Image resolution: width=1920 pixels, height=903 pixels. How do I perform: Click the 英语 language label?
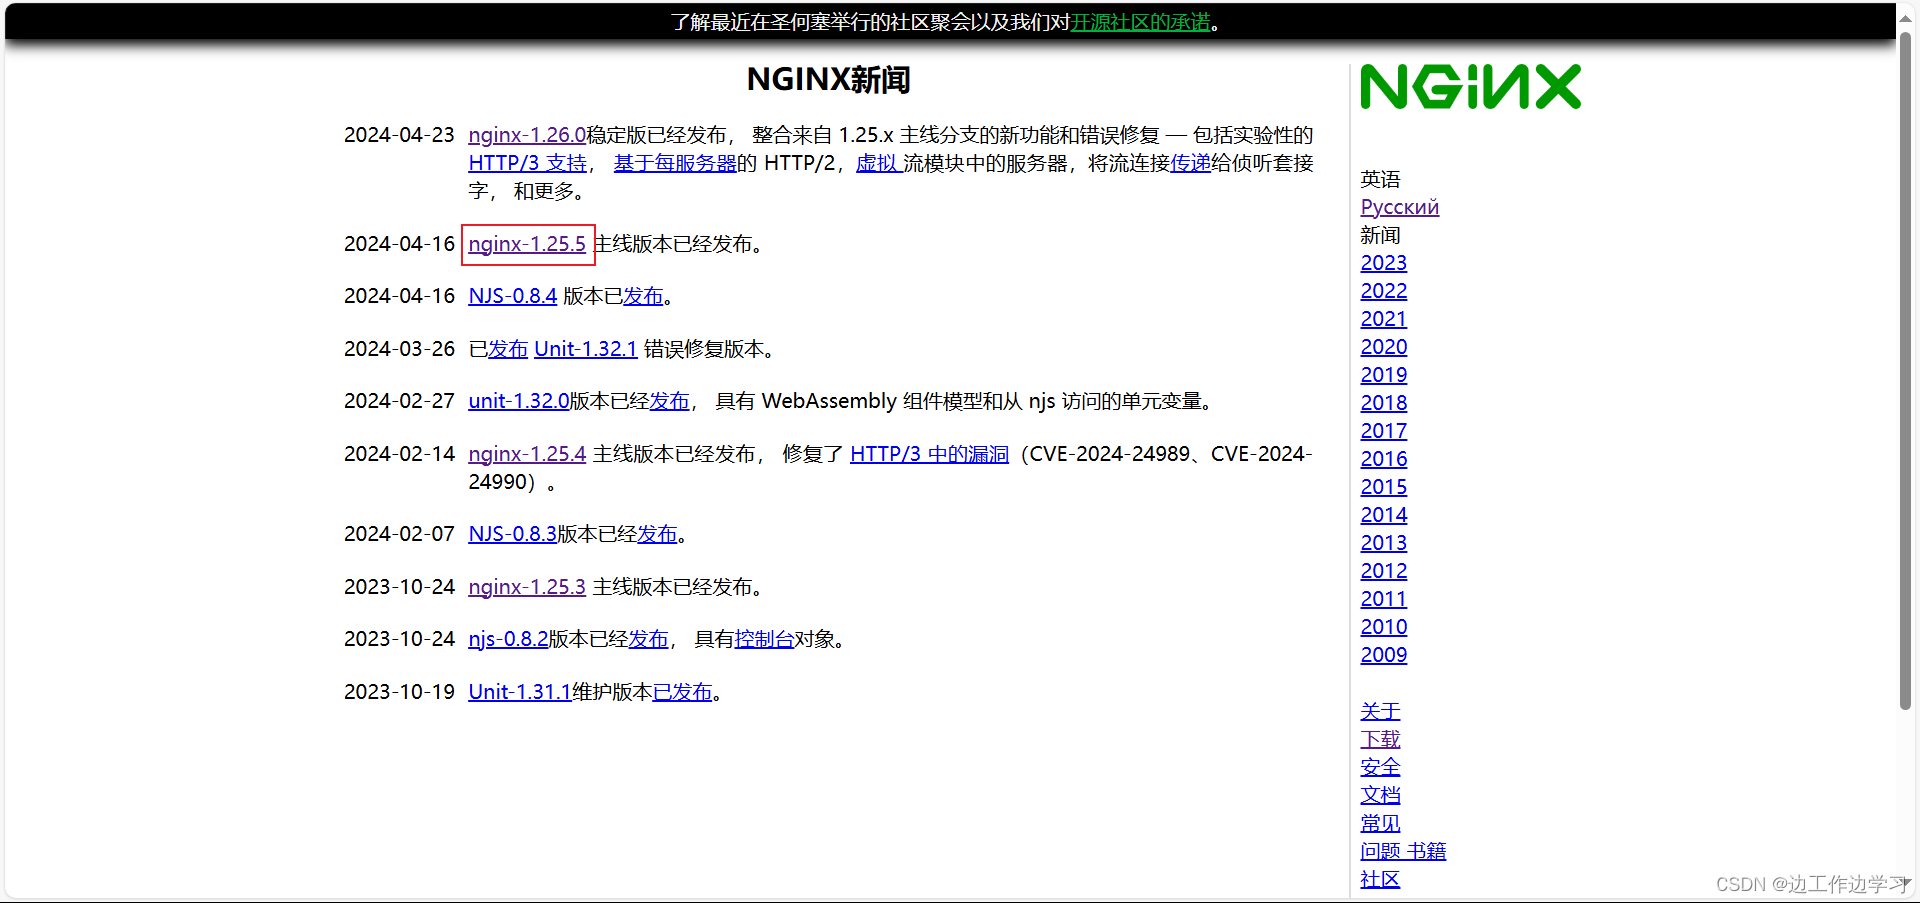(1380, 179)
